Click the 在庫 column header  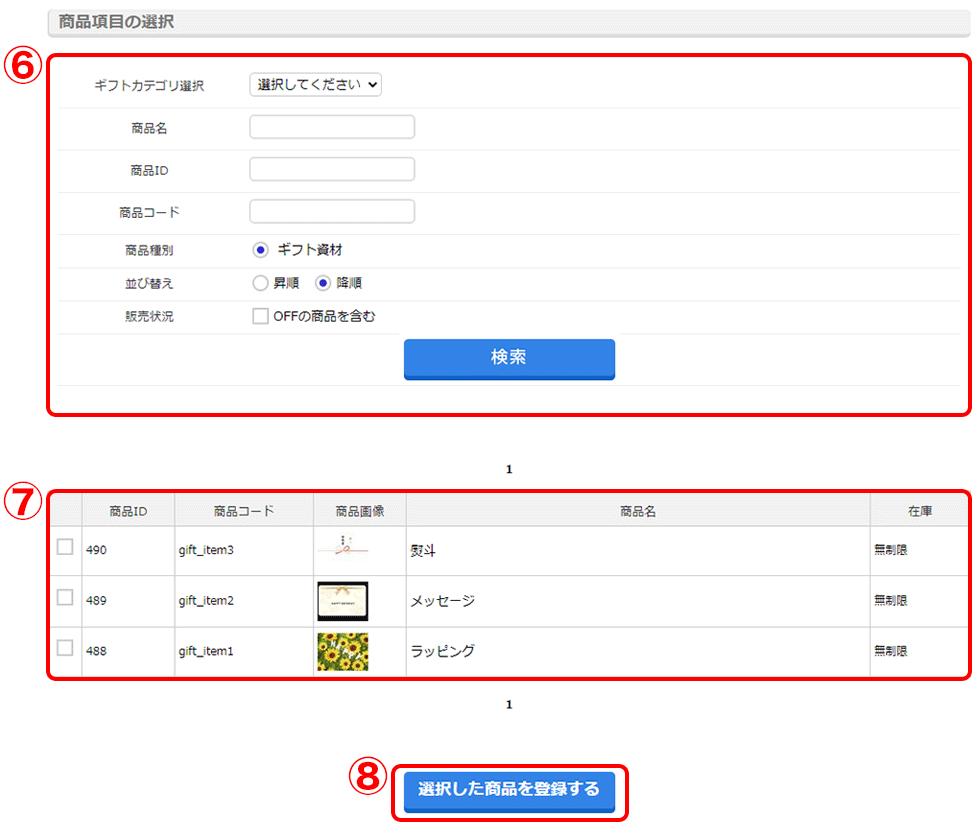(920, 511)
